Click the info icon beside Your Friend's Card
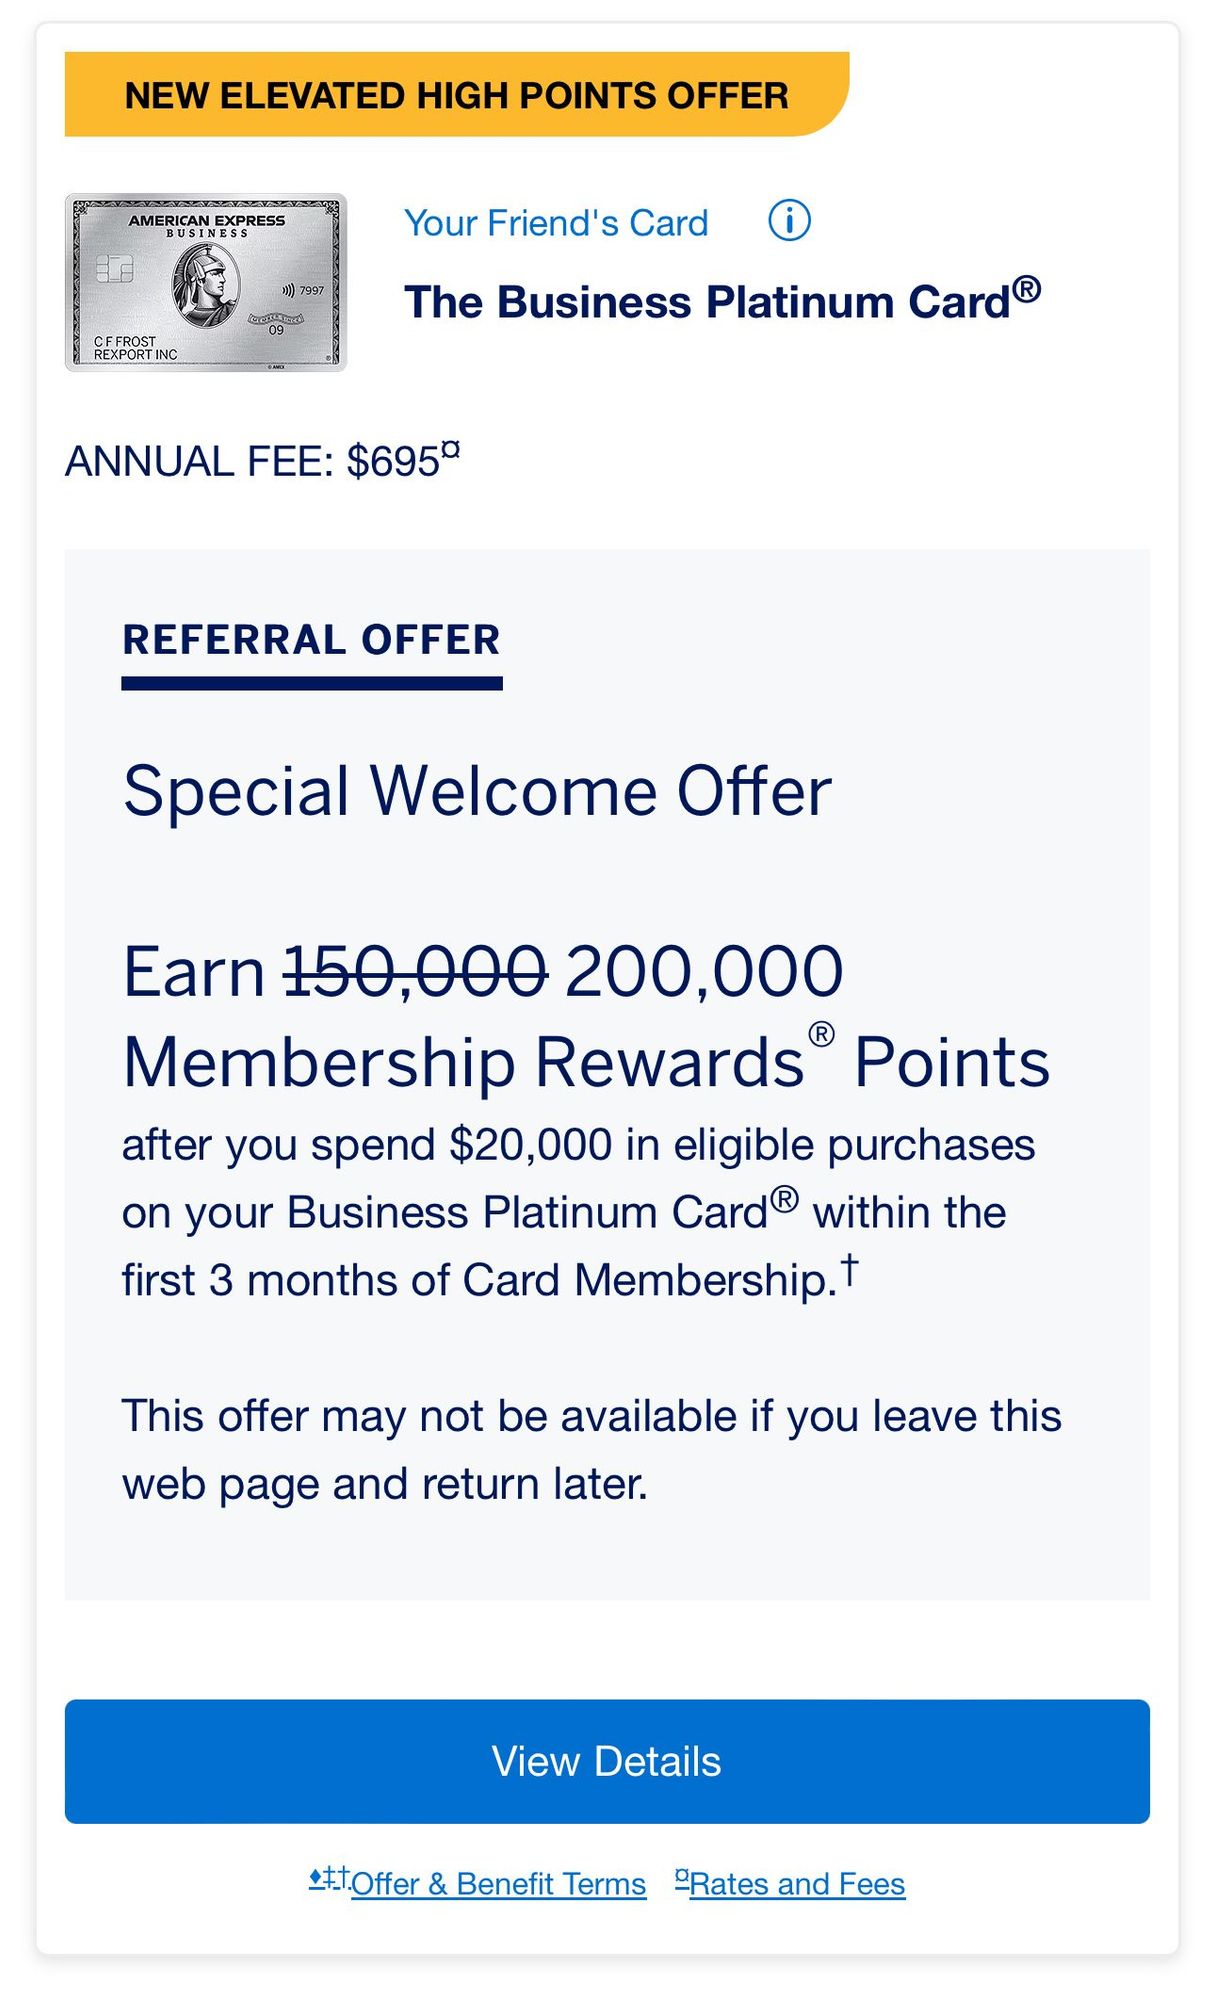 pos(789,221)
